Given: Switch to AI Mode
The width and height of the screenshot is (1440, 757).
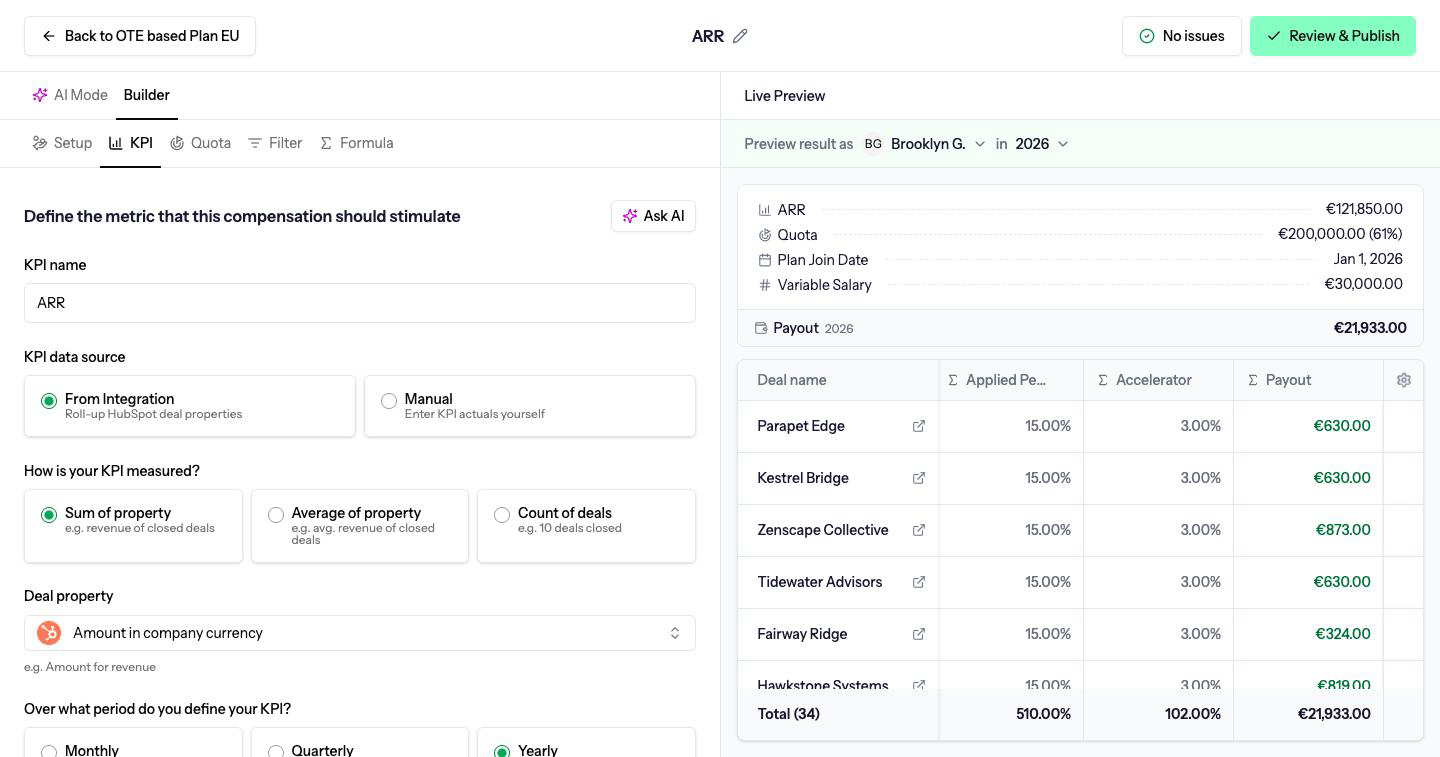Looking at the screenshot, I should (x=70, y=95).
